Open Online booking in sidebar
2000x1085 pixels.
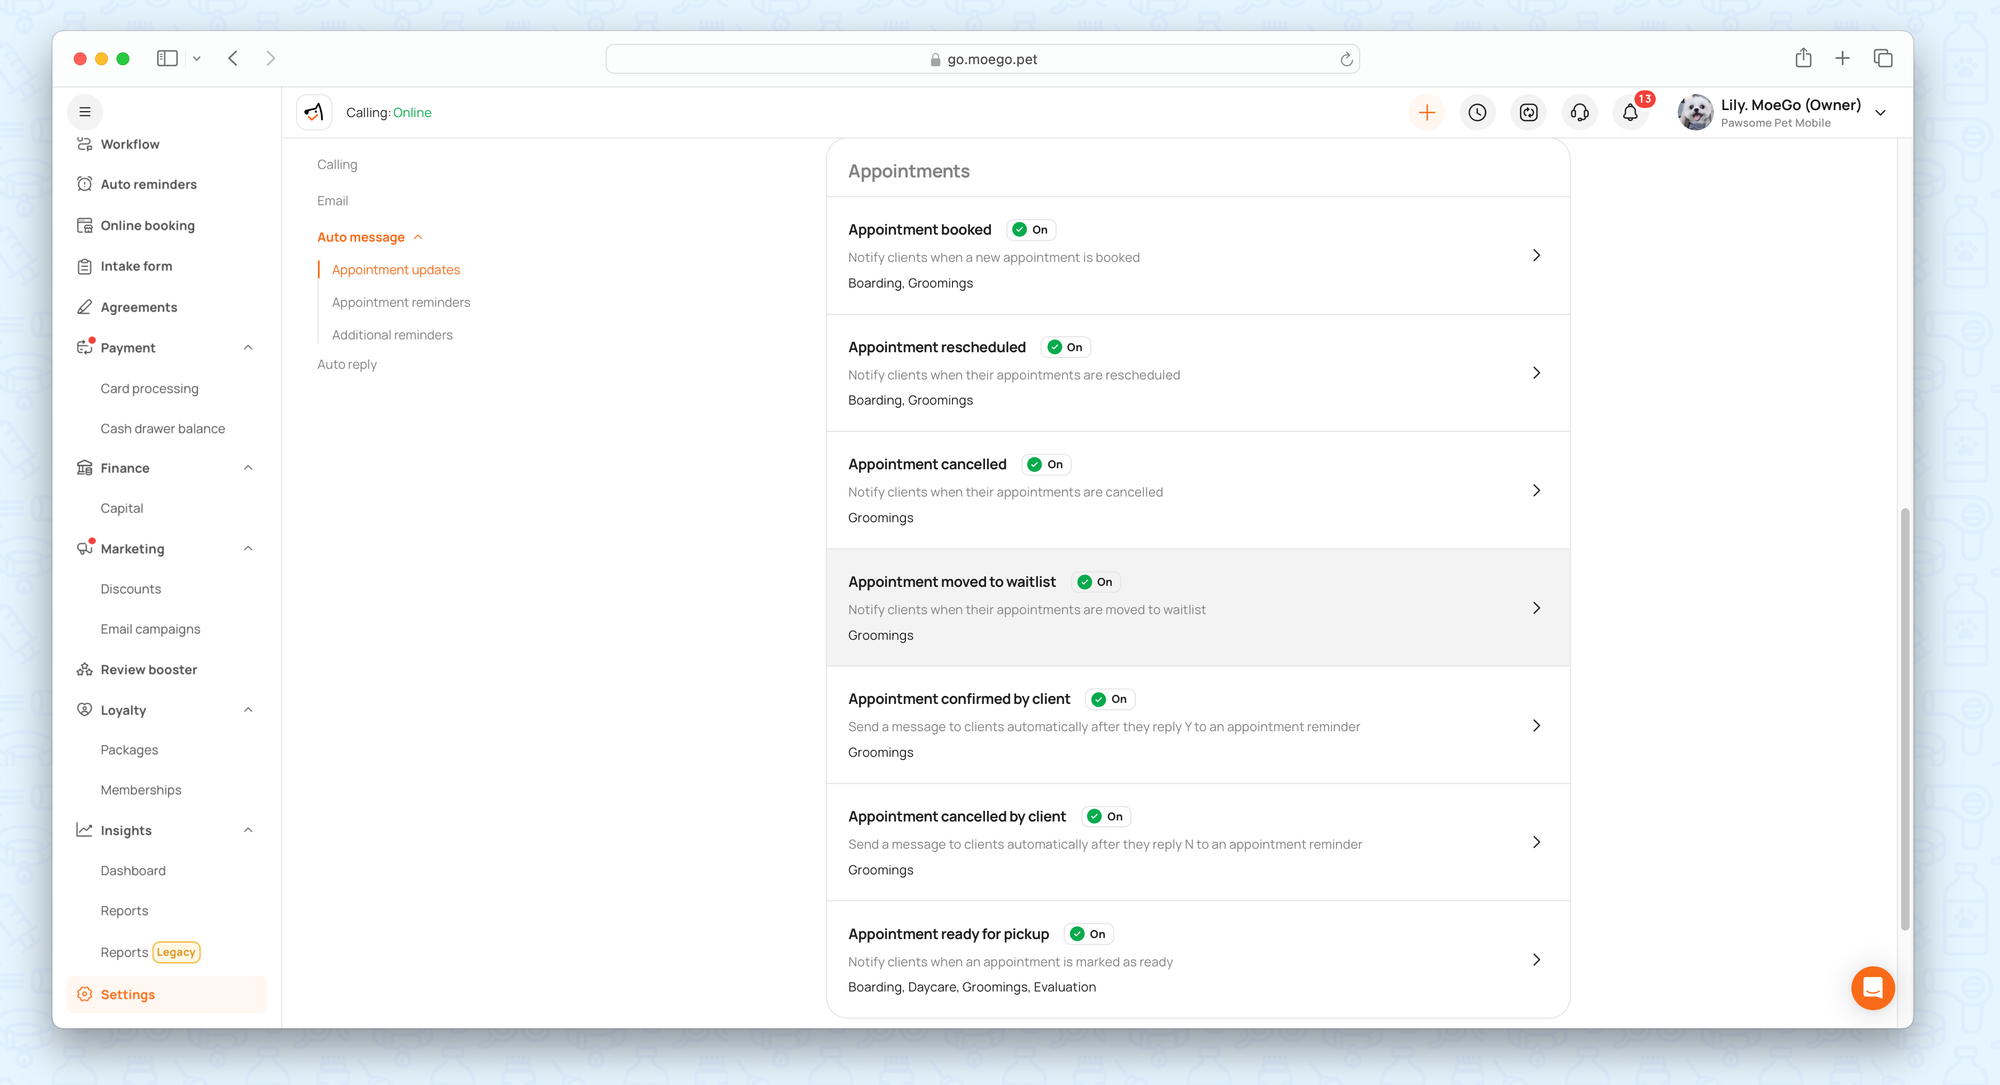tap(147, 226)
